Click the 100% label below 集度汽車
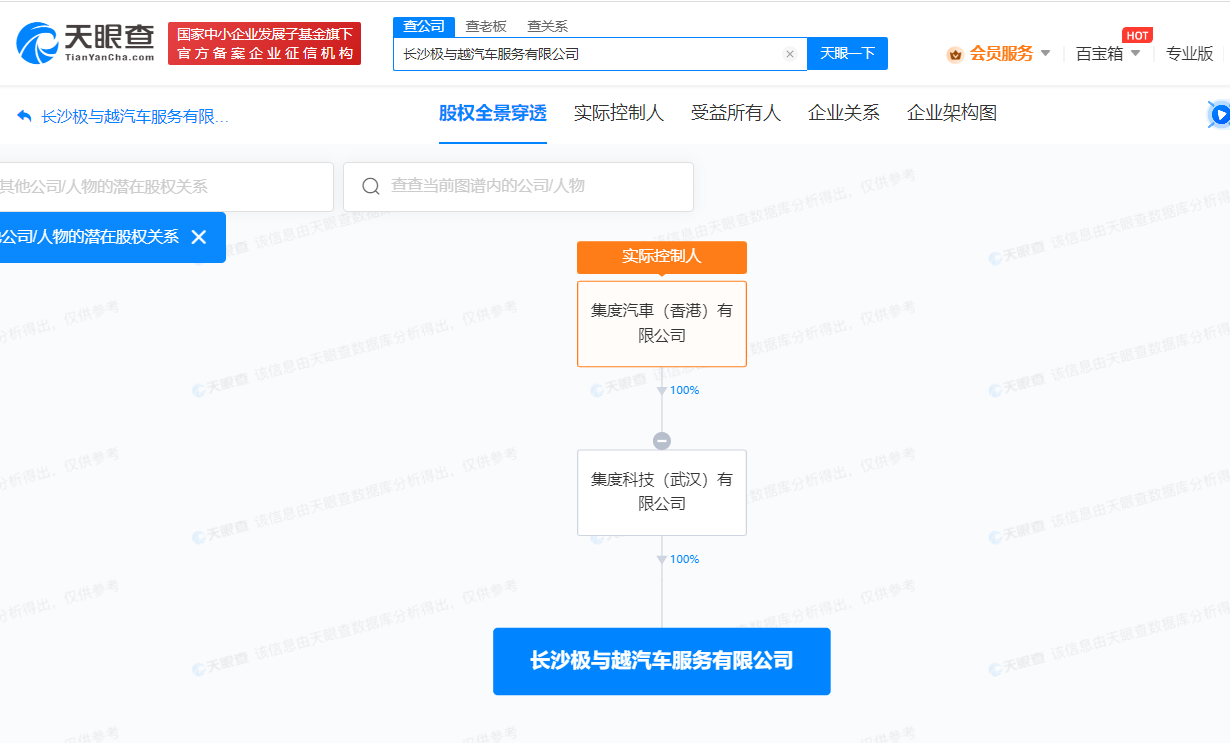The width and height of the screenshot is (1230, 743). pos(685,390)
